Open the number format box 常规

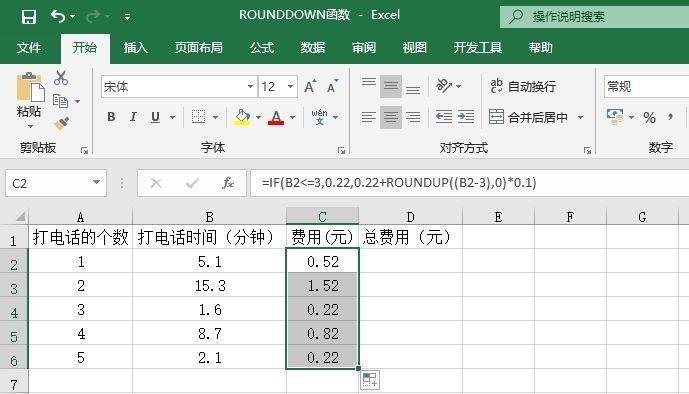click(x=646, y=87)
